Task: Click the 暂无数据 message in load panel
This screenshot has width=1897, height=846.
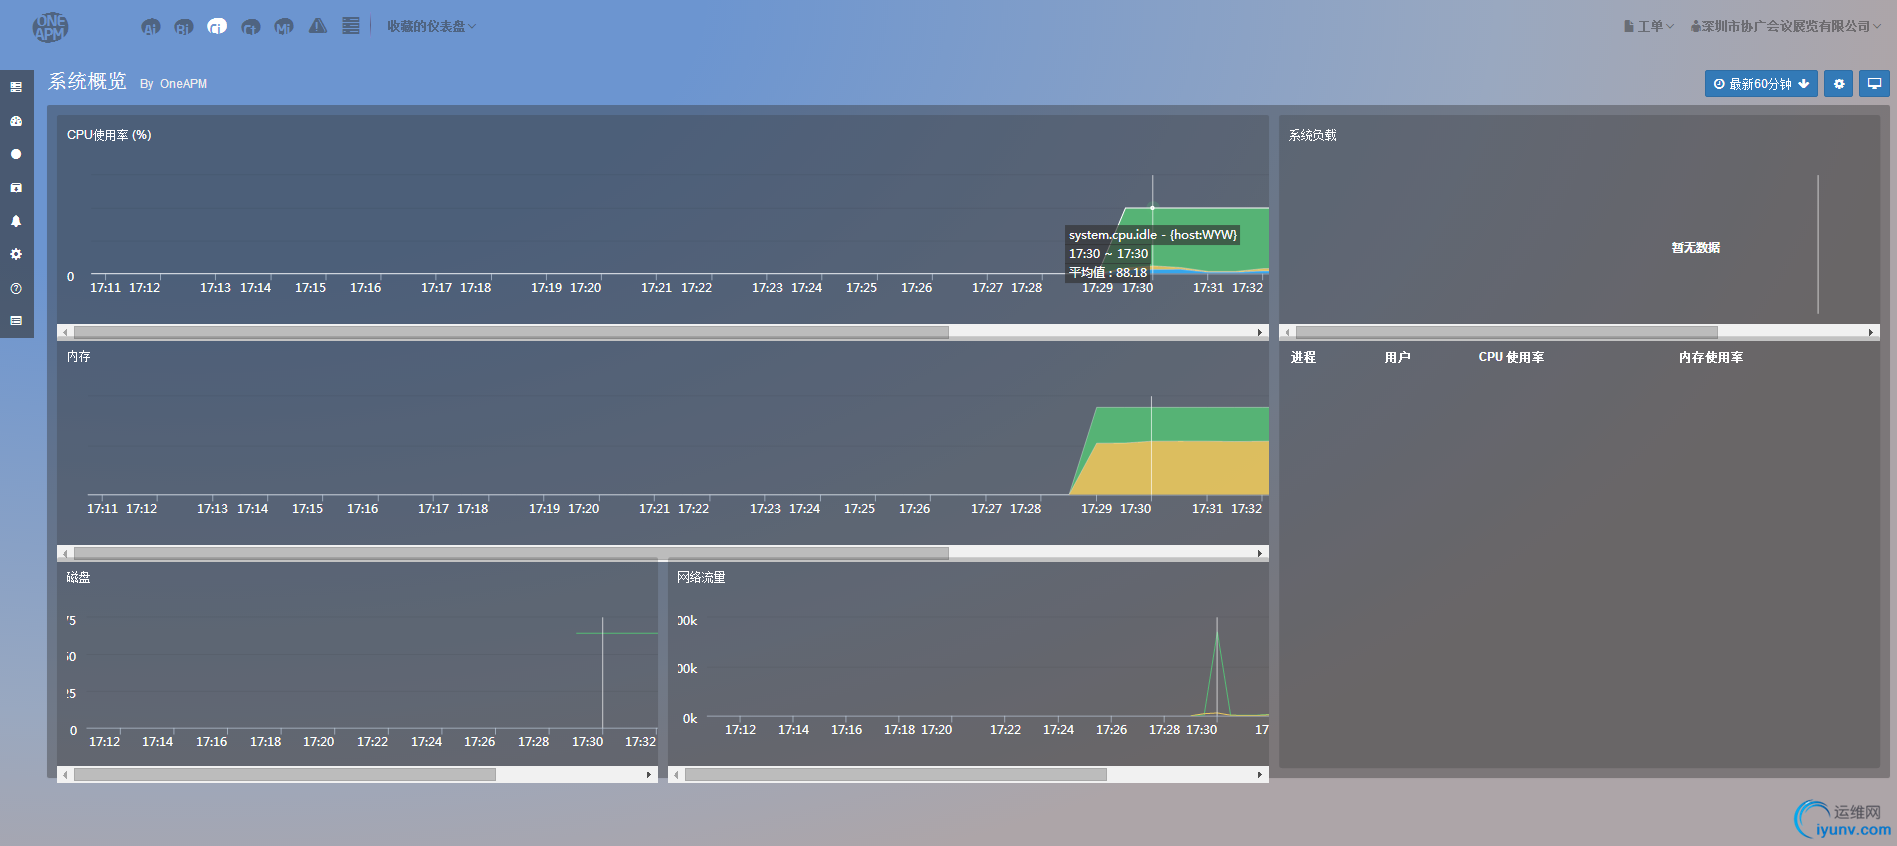Action: pos(1696,248)
